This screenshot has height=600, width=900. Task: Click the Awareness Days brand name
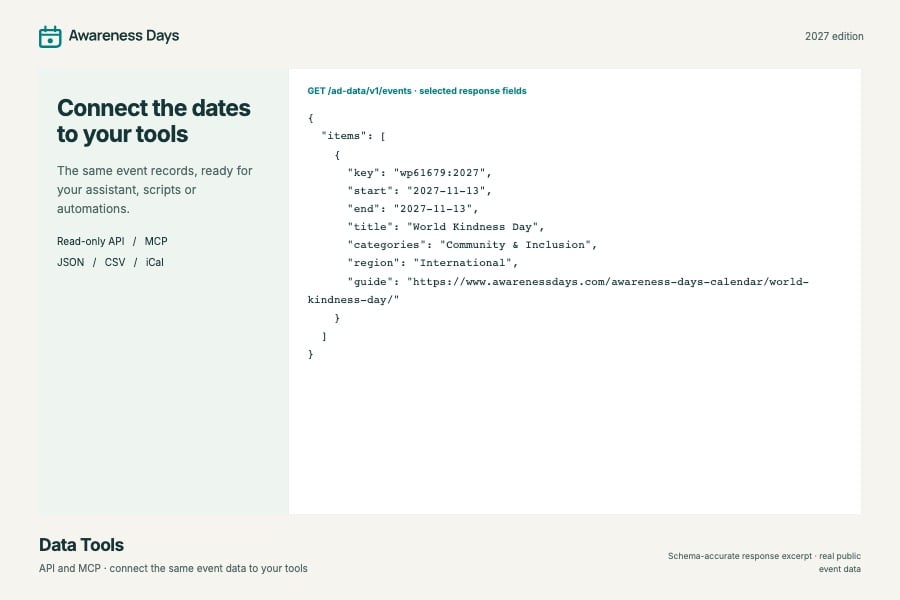pyautogui.click(x=124, y=36)
